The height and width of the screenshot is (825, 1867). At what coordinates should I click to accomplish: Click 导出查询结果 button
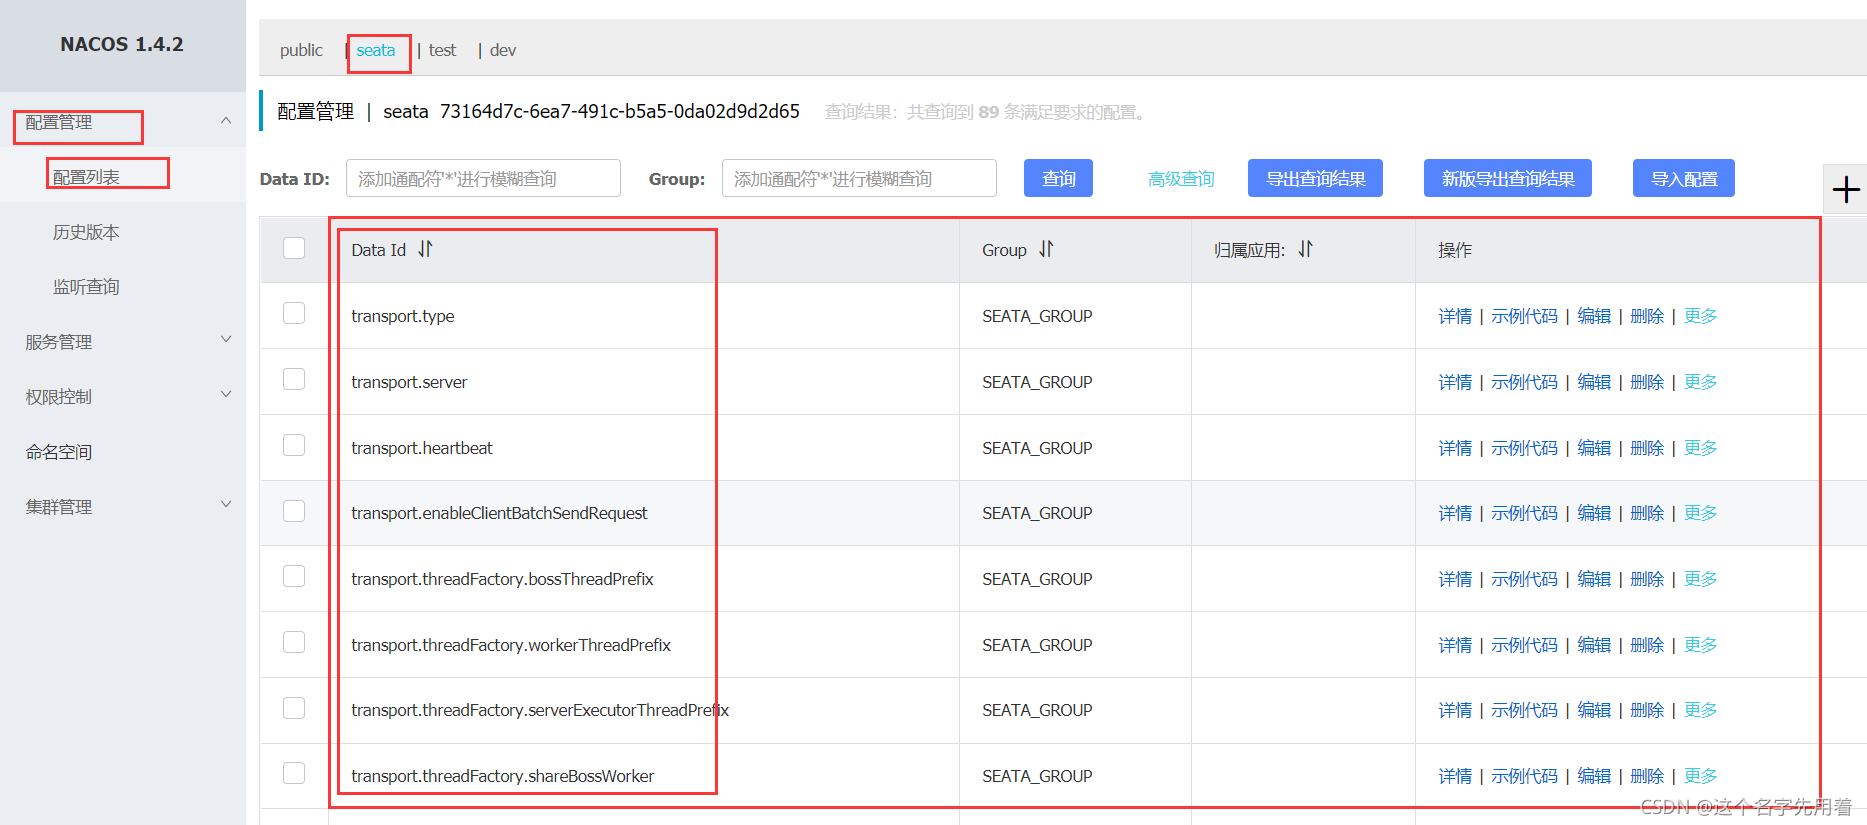click(x=1315, y=178)
